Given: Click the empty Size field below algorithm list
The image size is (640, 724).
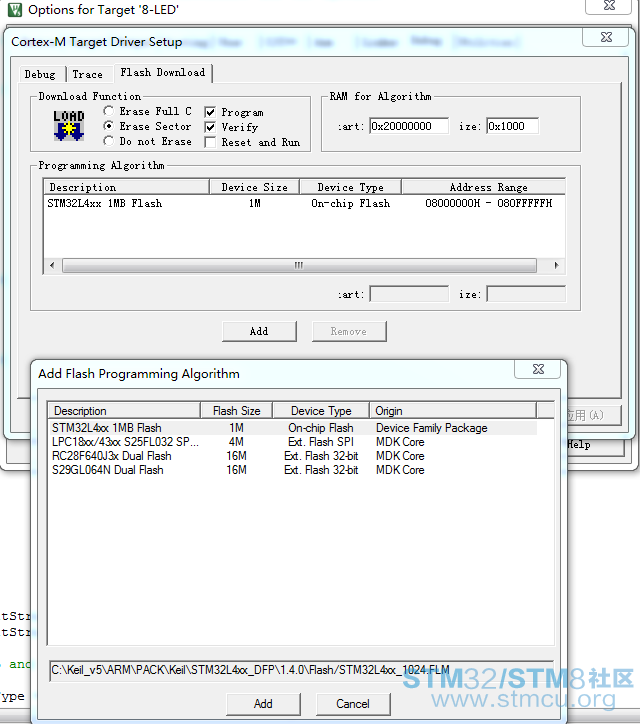Looking at the screenshot, I should click(x=526, y=294).
